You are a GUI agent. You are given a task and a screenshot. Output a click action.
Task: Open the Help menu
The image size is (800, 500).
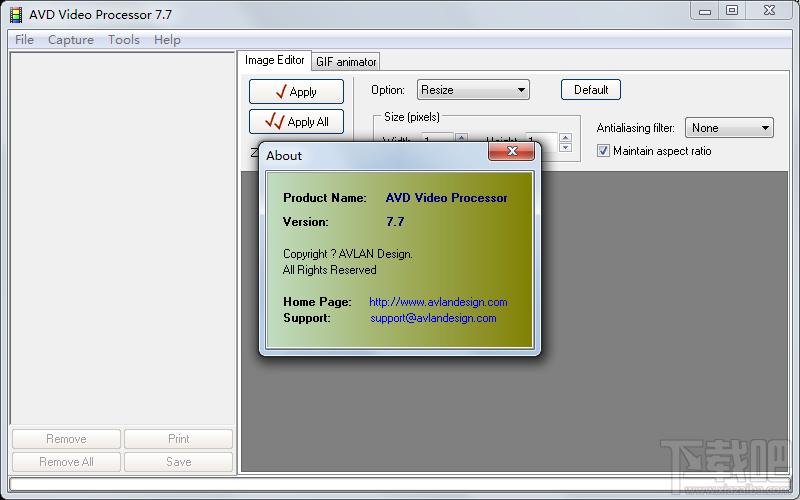[167, 40]
